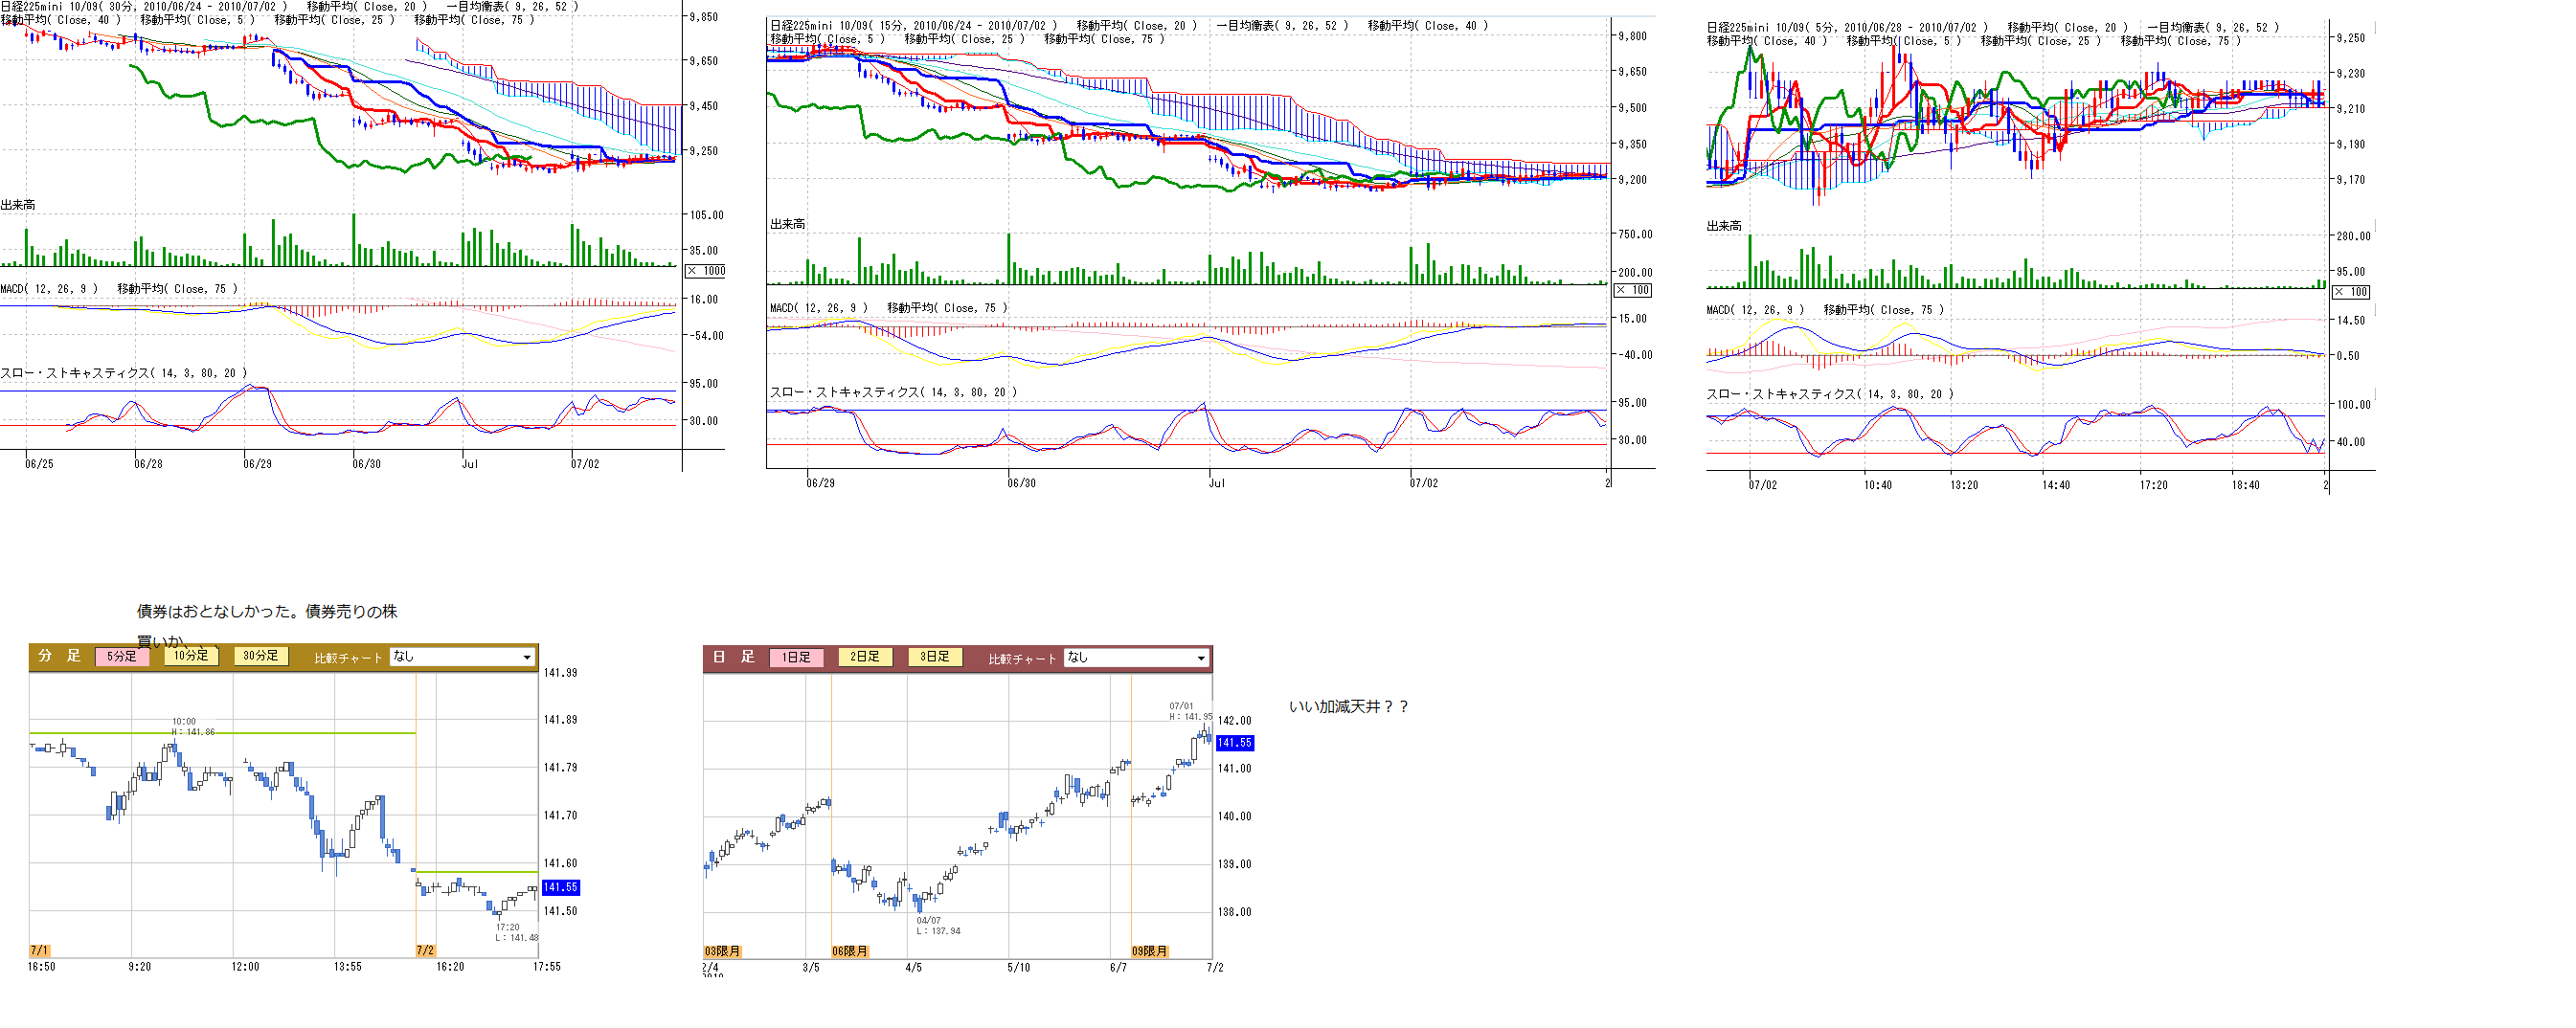Click the 分足 panel header label
This screenshot has width=2576, height=1028.
(59, 656)
